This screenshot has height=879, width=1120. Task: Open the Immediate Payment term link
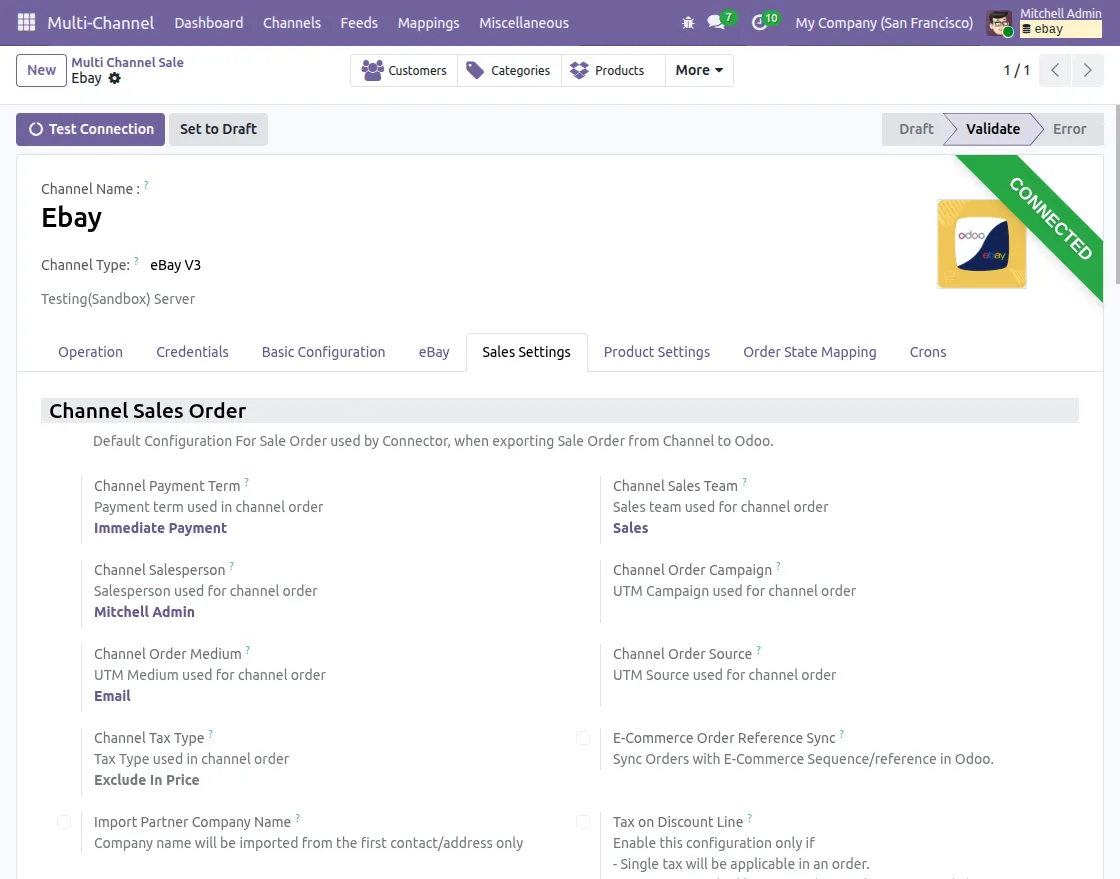tap(160, 528)
